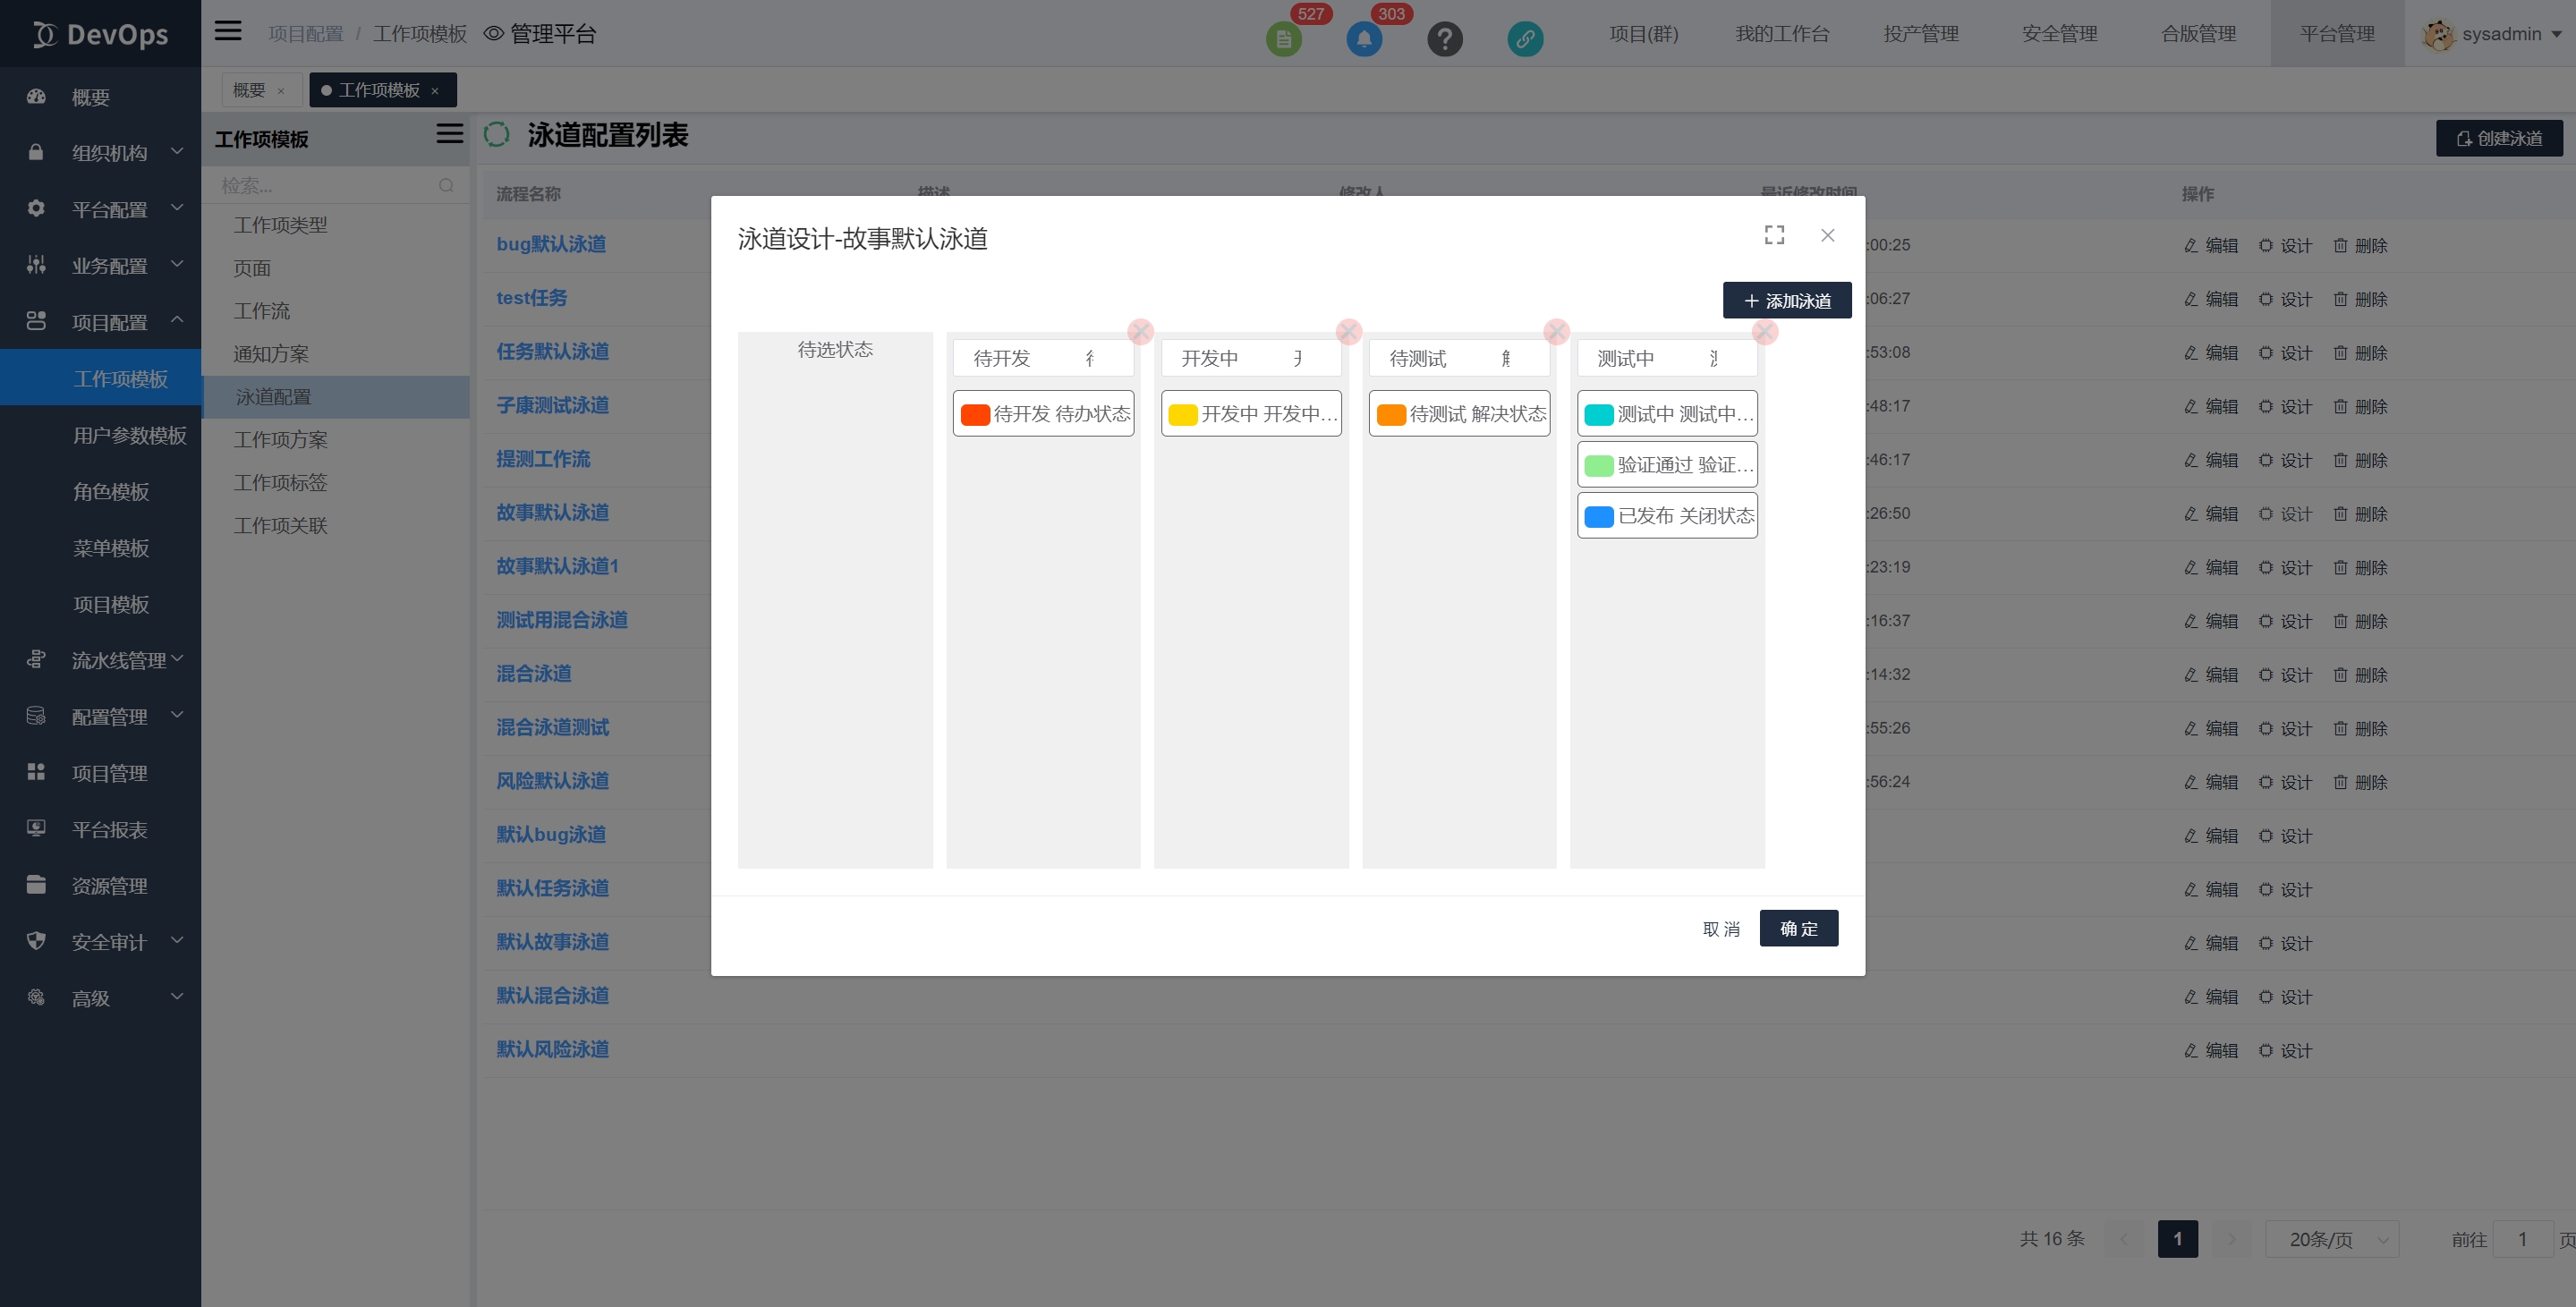This screenshot has width=2576, height=1307.
Task: Collapse the 工作项模板 panel list icon
Action: (x=449, y=134)
